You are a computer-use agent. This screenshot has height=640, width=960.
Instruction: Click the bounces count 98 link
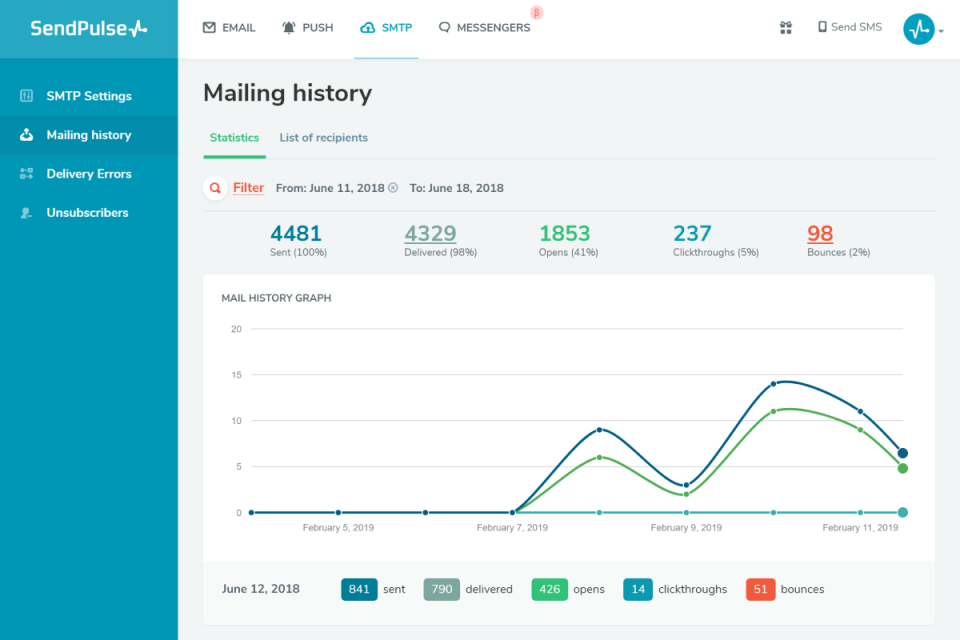point(820,233)
